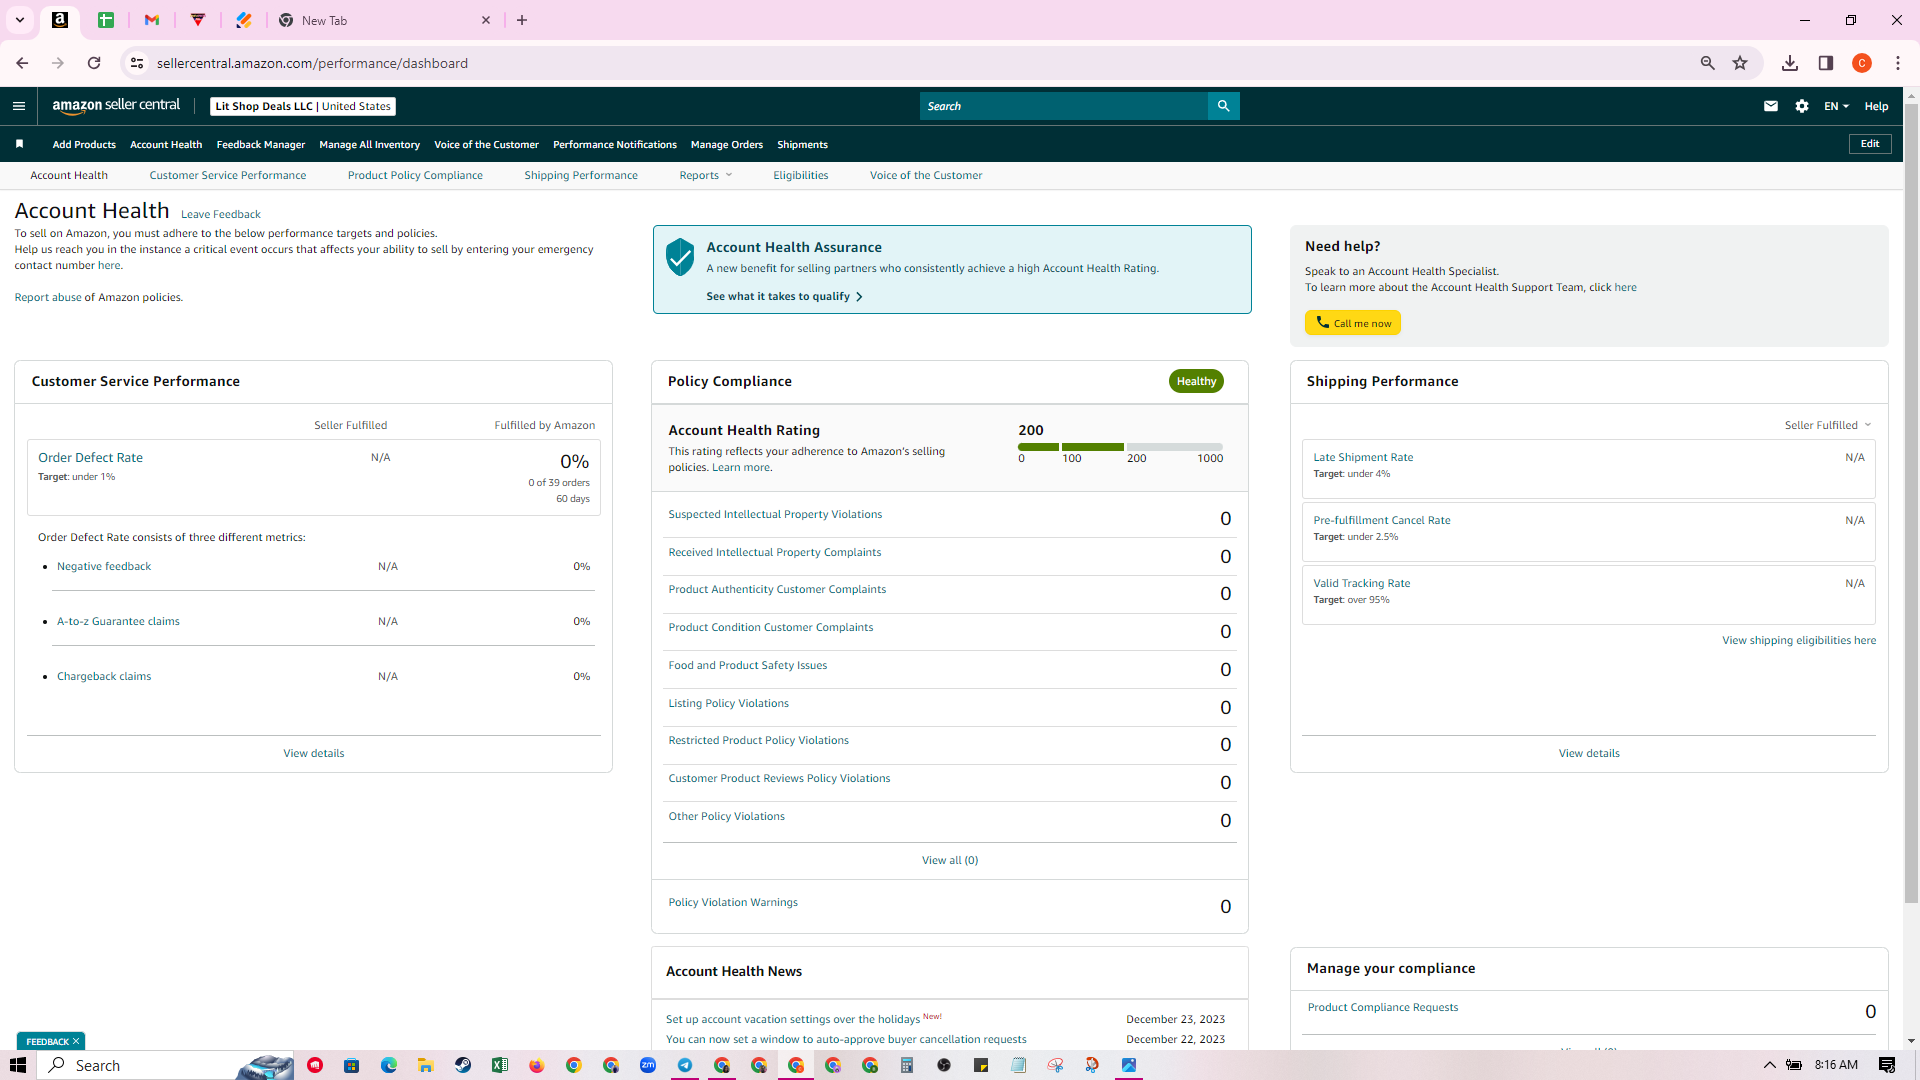
Task: Click the browser address bar URL
Action: [x=312, y=63]
